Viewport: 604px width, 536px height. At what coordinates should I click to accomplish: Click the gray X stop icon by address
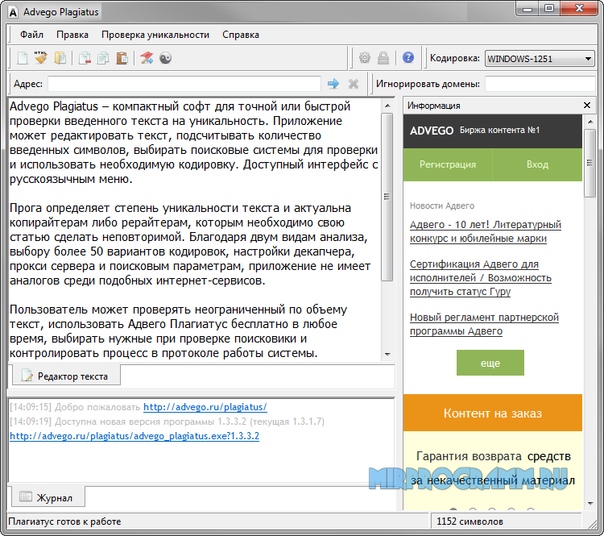point(353,83)
